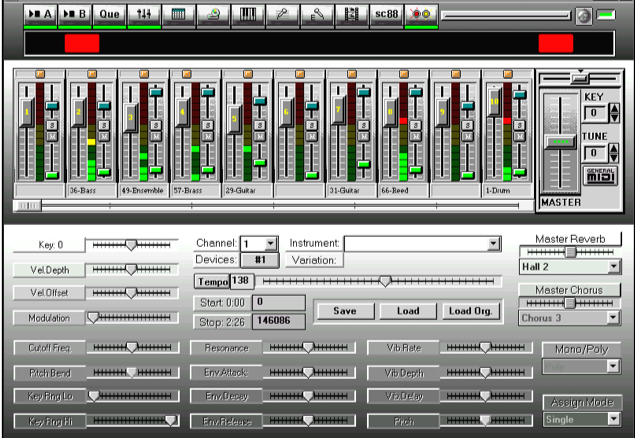This screenshot has width=635, height=438.
Task: Click the microphone toolbar icon
Action: coord(283,15)
